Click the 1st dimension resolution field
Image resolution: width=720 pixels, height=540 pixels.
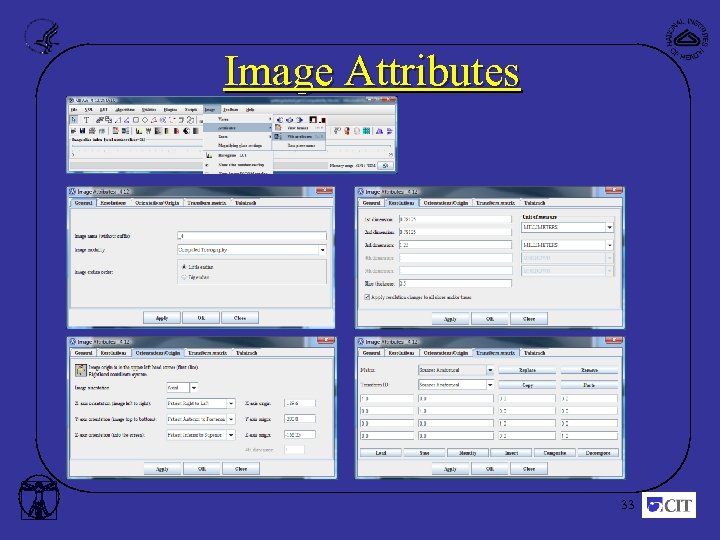pos(455,219)
